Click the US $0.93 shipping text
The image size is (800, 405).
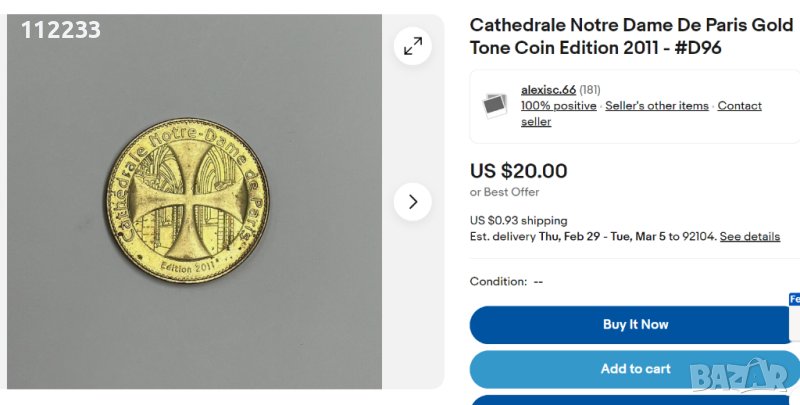click(x=518, y=220)
